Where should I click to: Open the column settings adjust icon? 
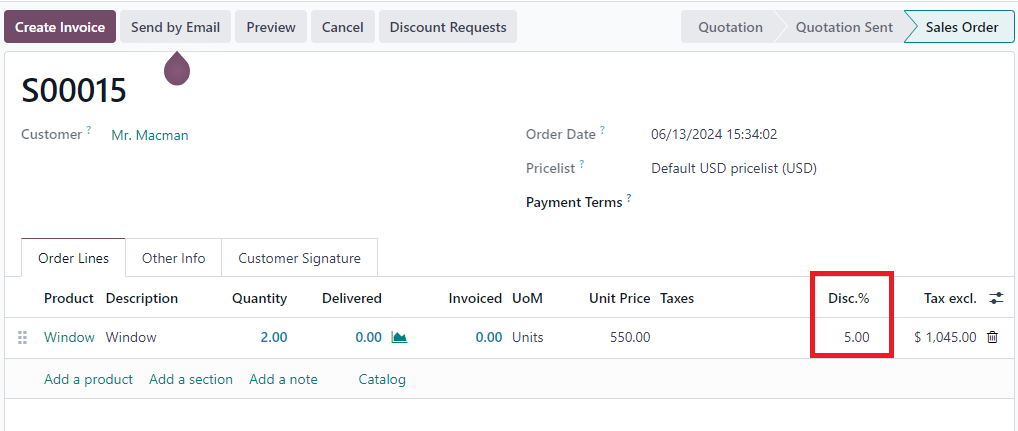pos(996,299)
